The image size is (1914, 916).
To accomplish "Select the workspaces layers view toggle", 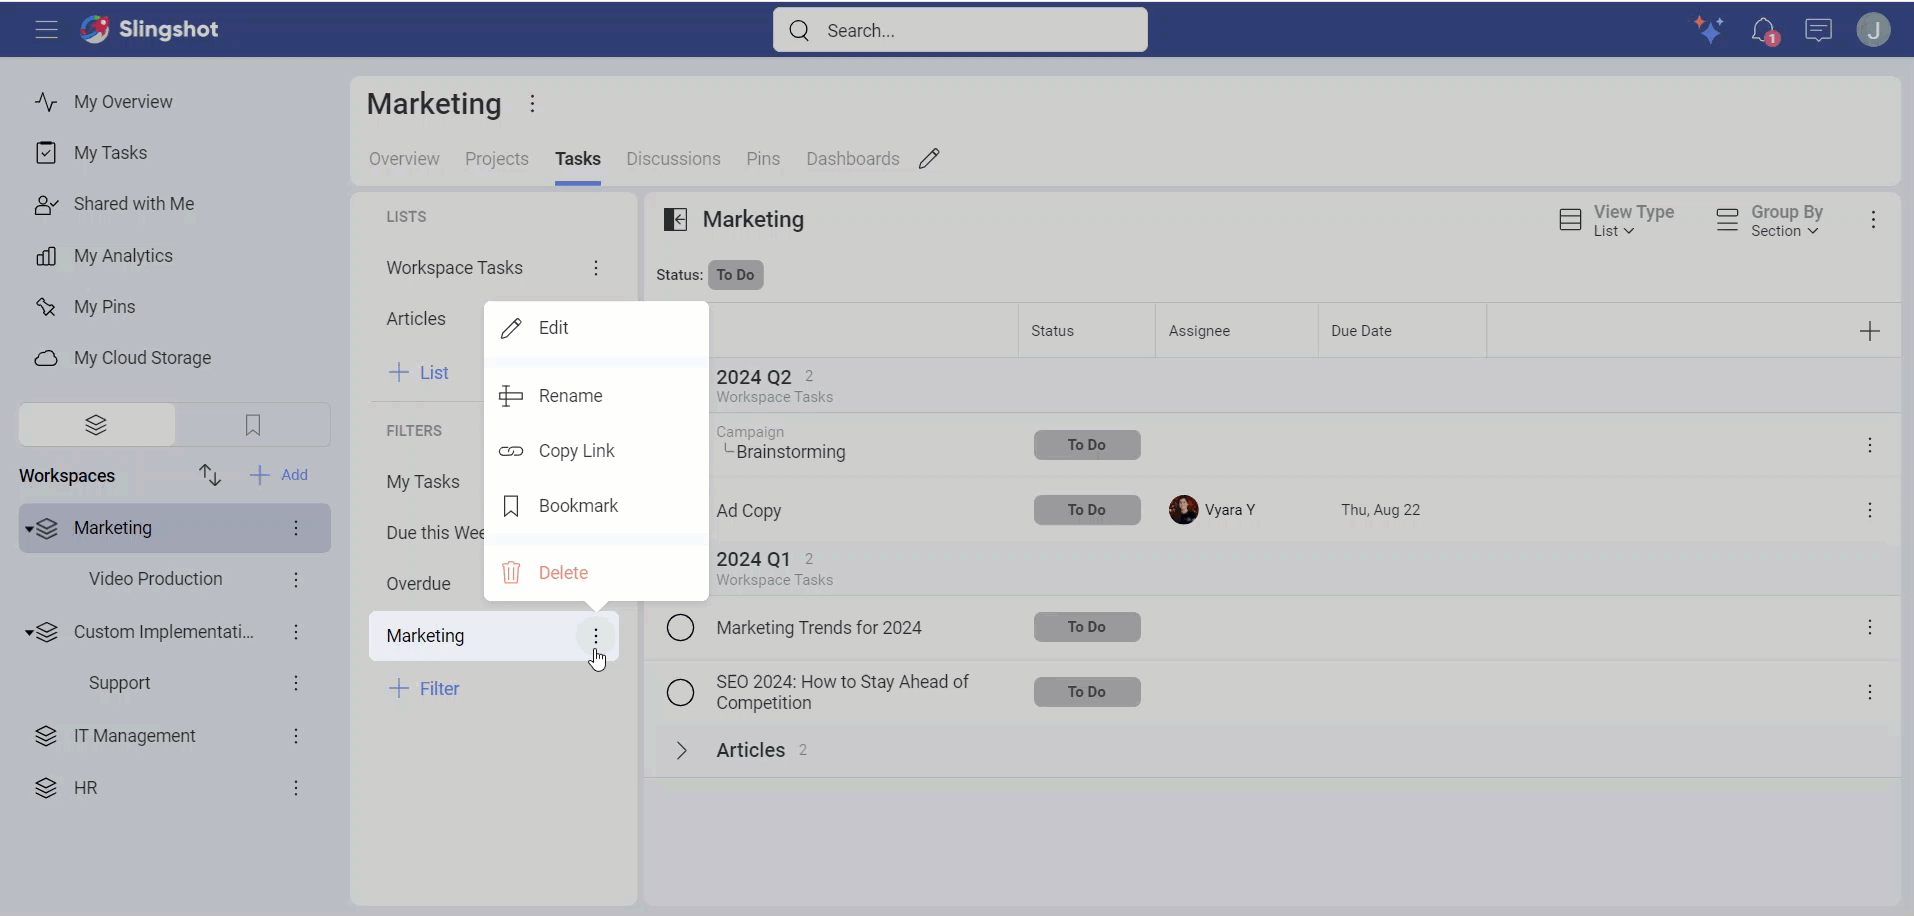I will coord(96,425).
